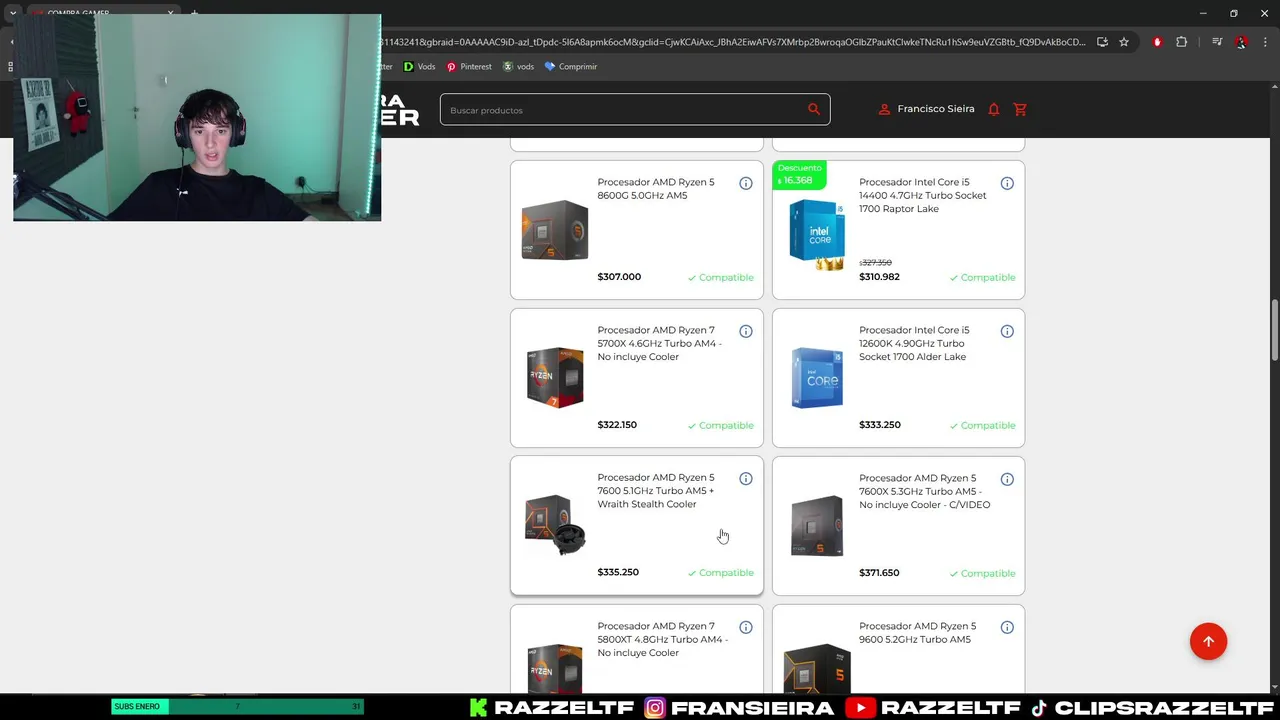Screen dimensions: 1280x720
Task: Open info for Ryzen 5 8600G processor
Action: [745, 183]
